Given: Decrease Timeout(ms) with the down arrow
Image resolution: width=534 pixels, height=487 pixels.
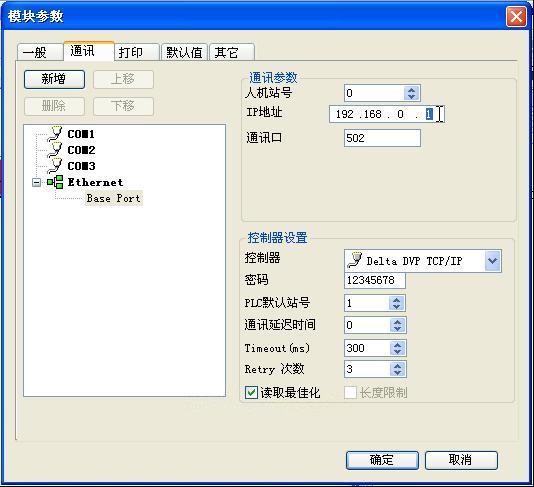Looking at the screenshot, I should click(397, 352).
